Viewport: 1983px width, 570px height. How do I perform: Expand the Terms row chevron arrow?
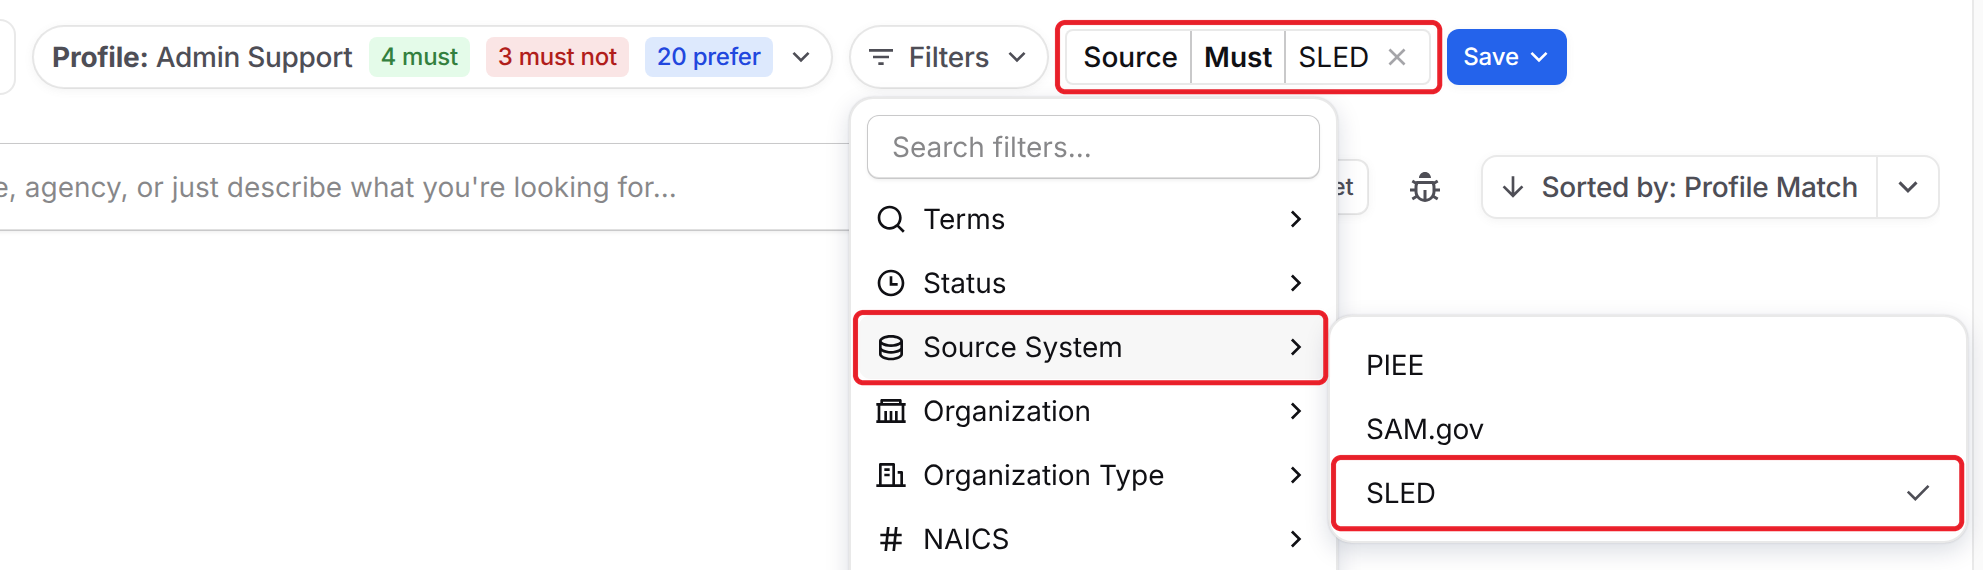[x=1296, y=219]
